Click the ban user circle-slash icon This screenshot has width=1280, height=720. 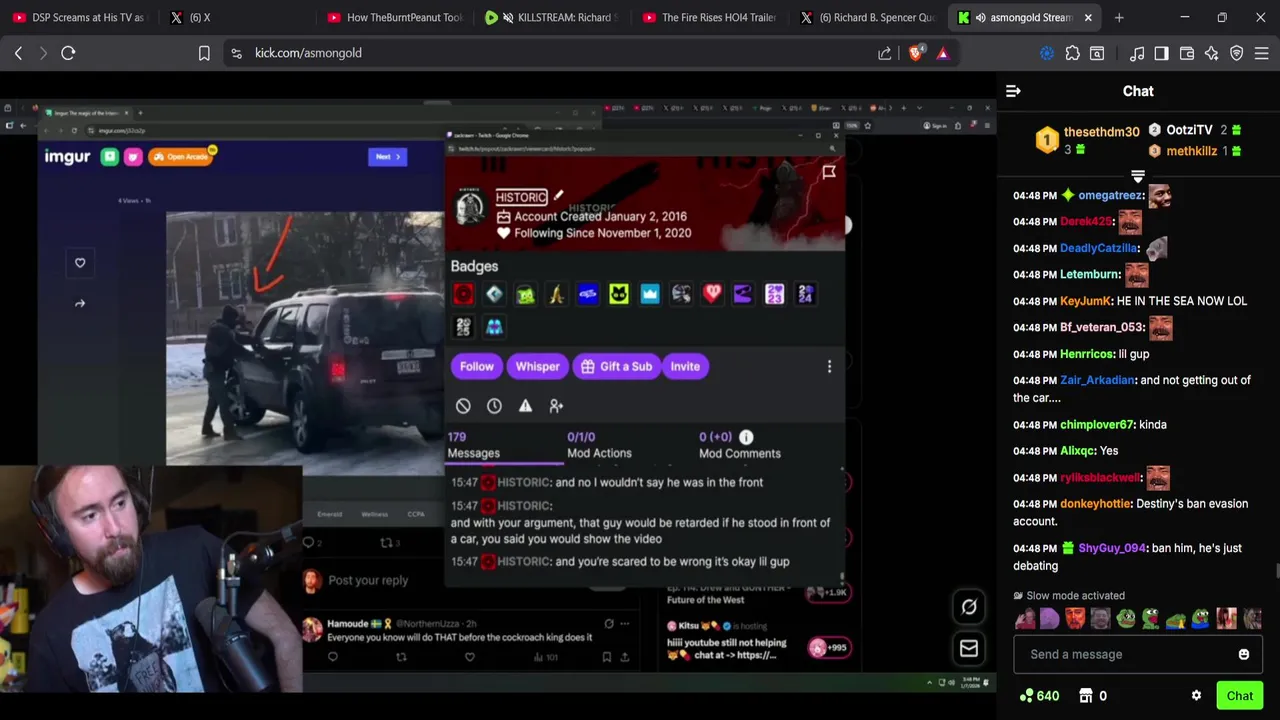coord(463,406)
